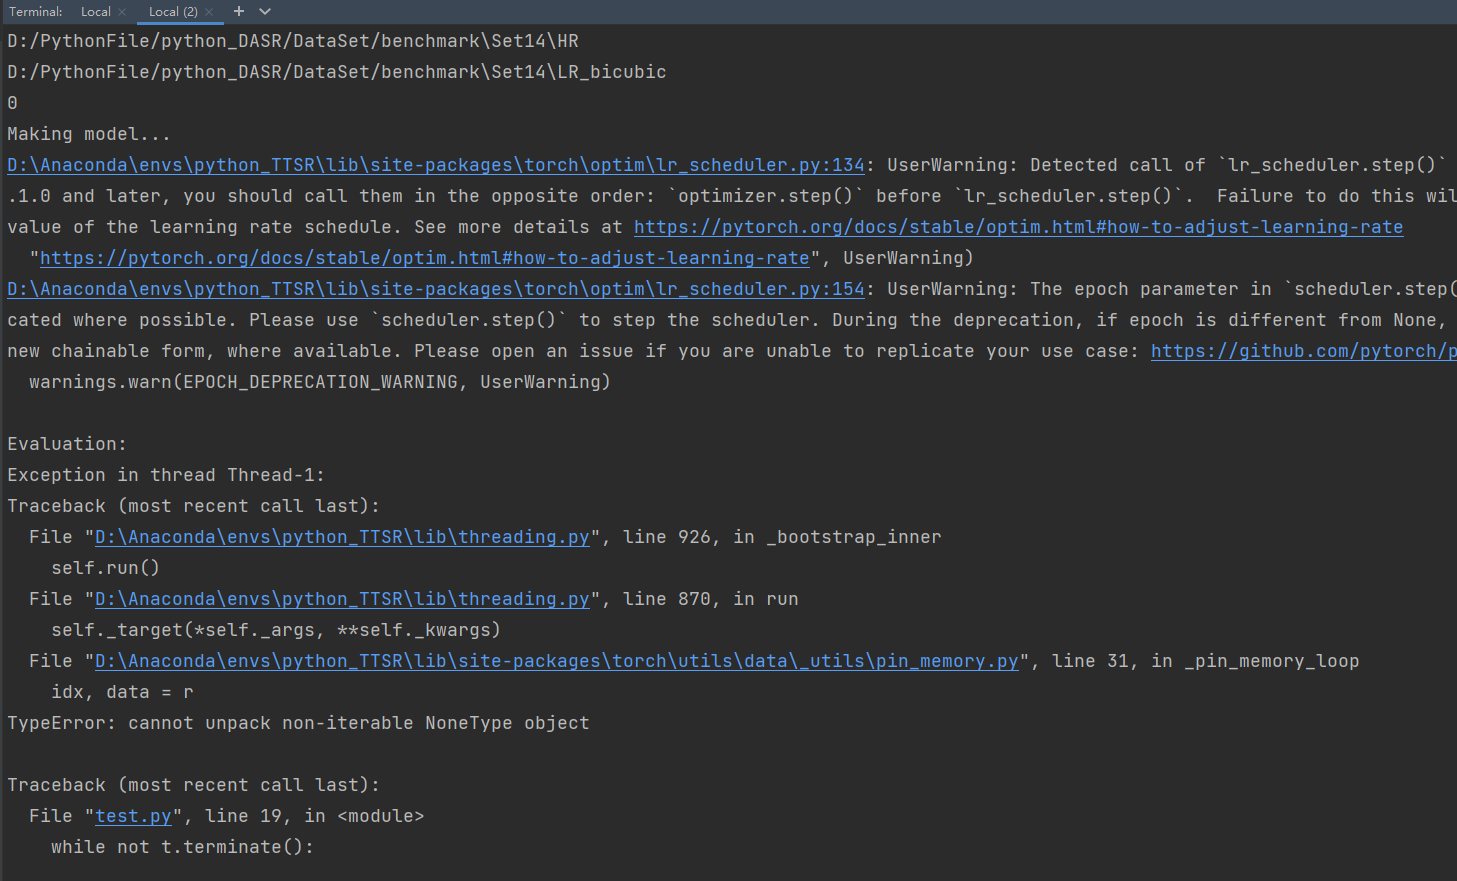Add a new terminal session with plus icon

[x=239, y=11]
